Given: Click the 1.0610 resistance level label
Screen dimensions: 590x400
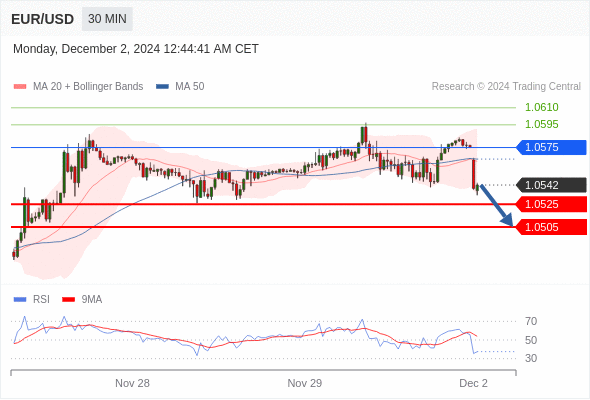Looking at the screenshot, I should (x=541, y=107).
